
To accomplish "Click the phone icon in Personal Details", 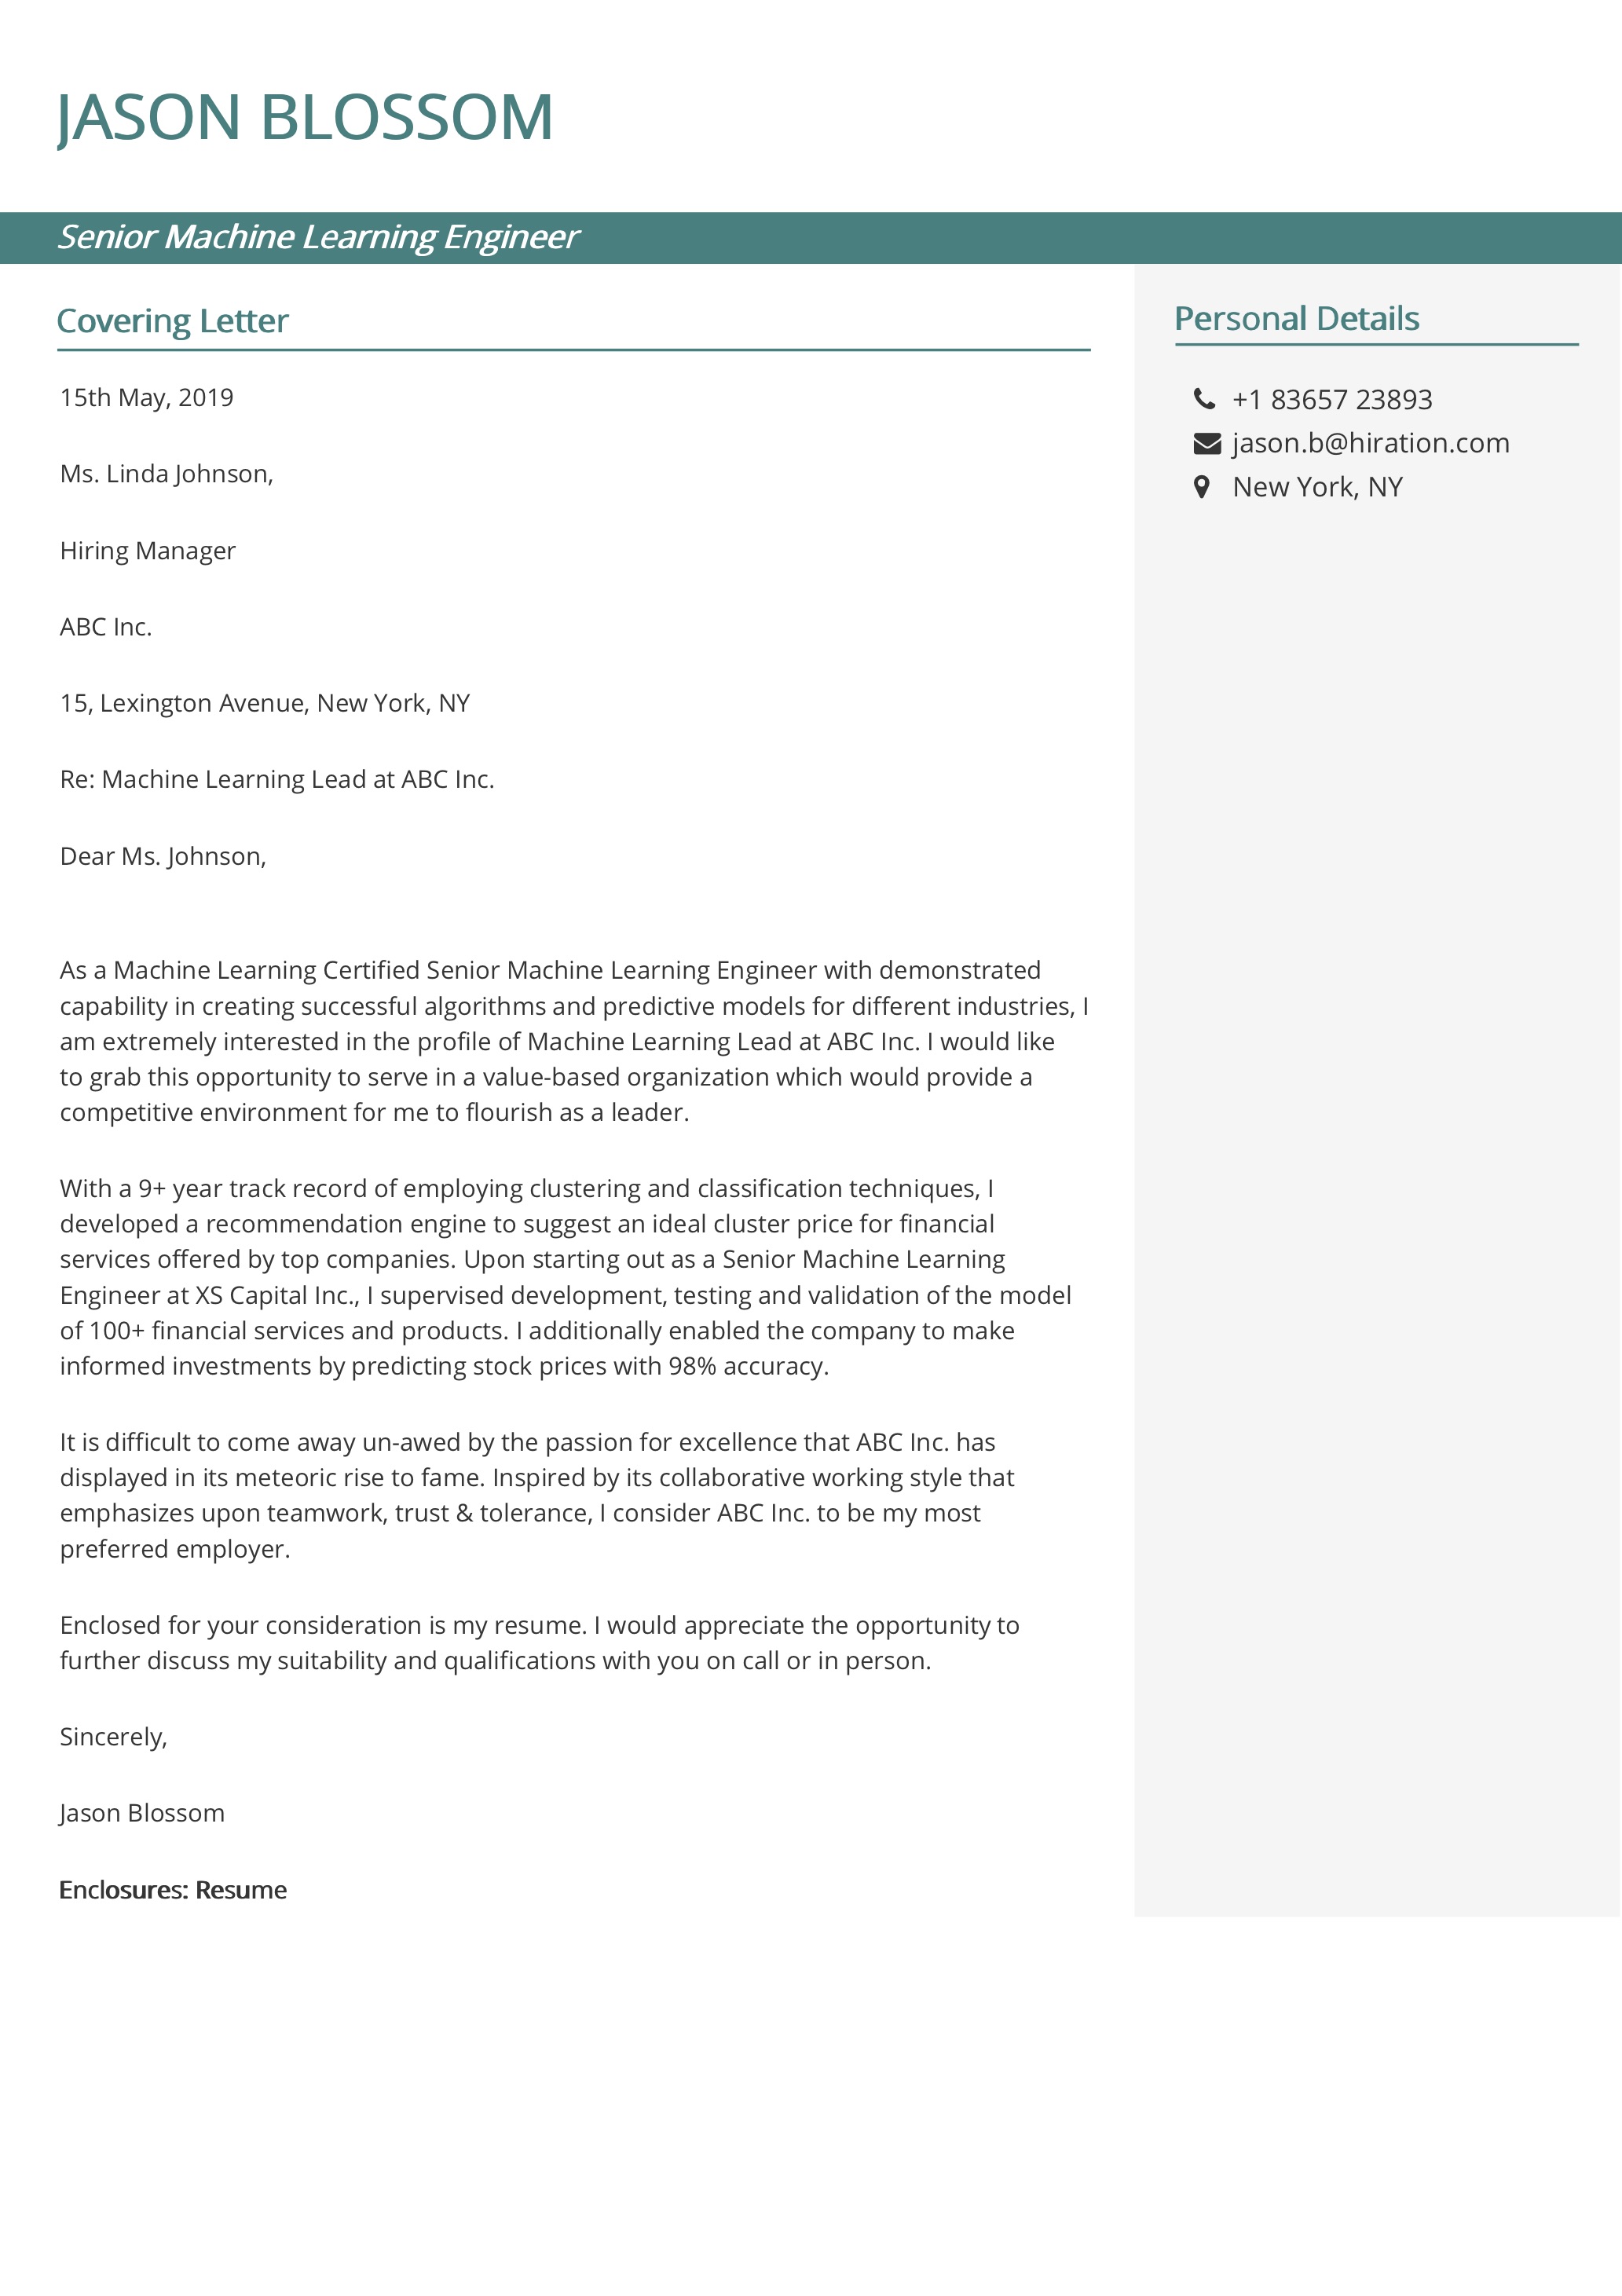I will [x=1204, y=399].
